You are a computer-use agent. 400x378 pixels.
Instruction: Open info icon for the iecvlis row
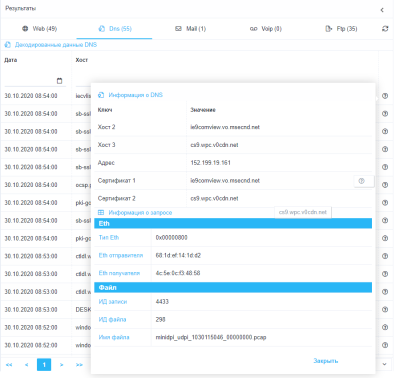[x=385, y=96]
